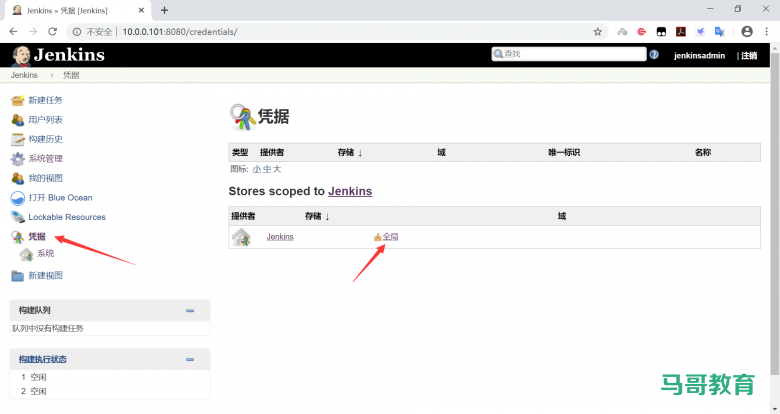Click the 系统 house icon in sidebar
Viewport: 780px width, 414px height.
pos(26,254)
